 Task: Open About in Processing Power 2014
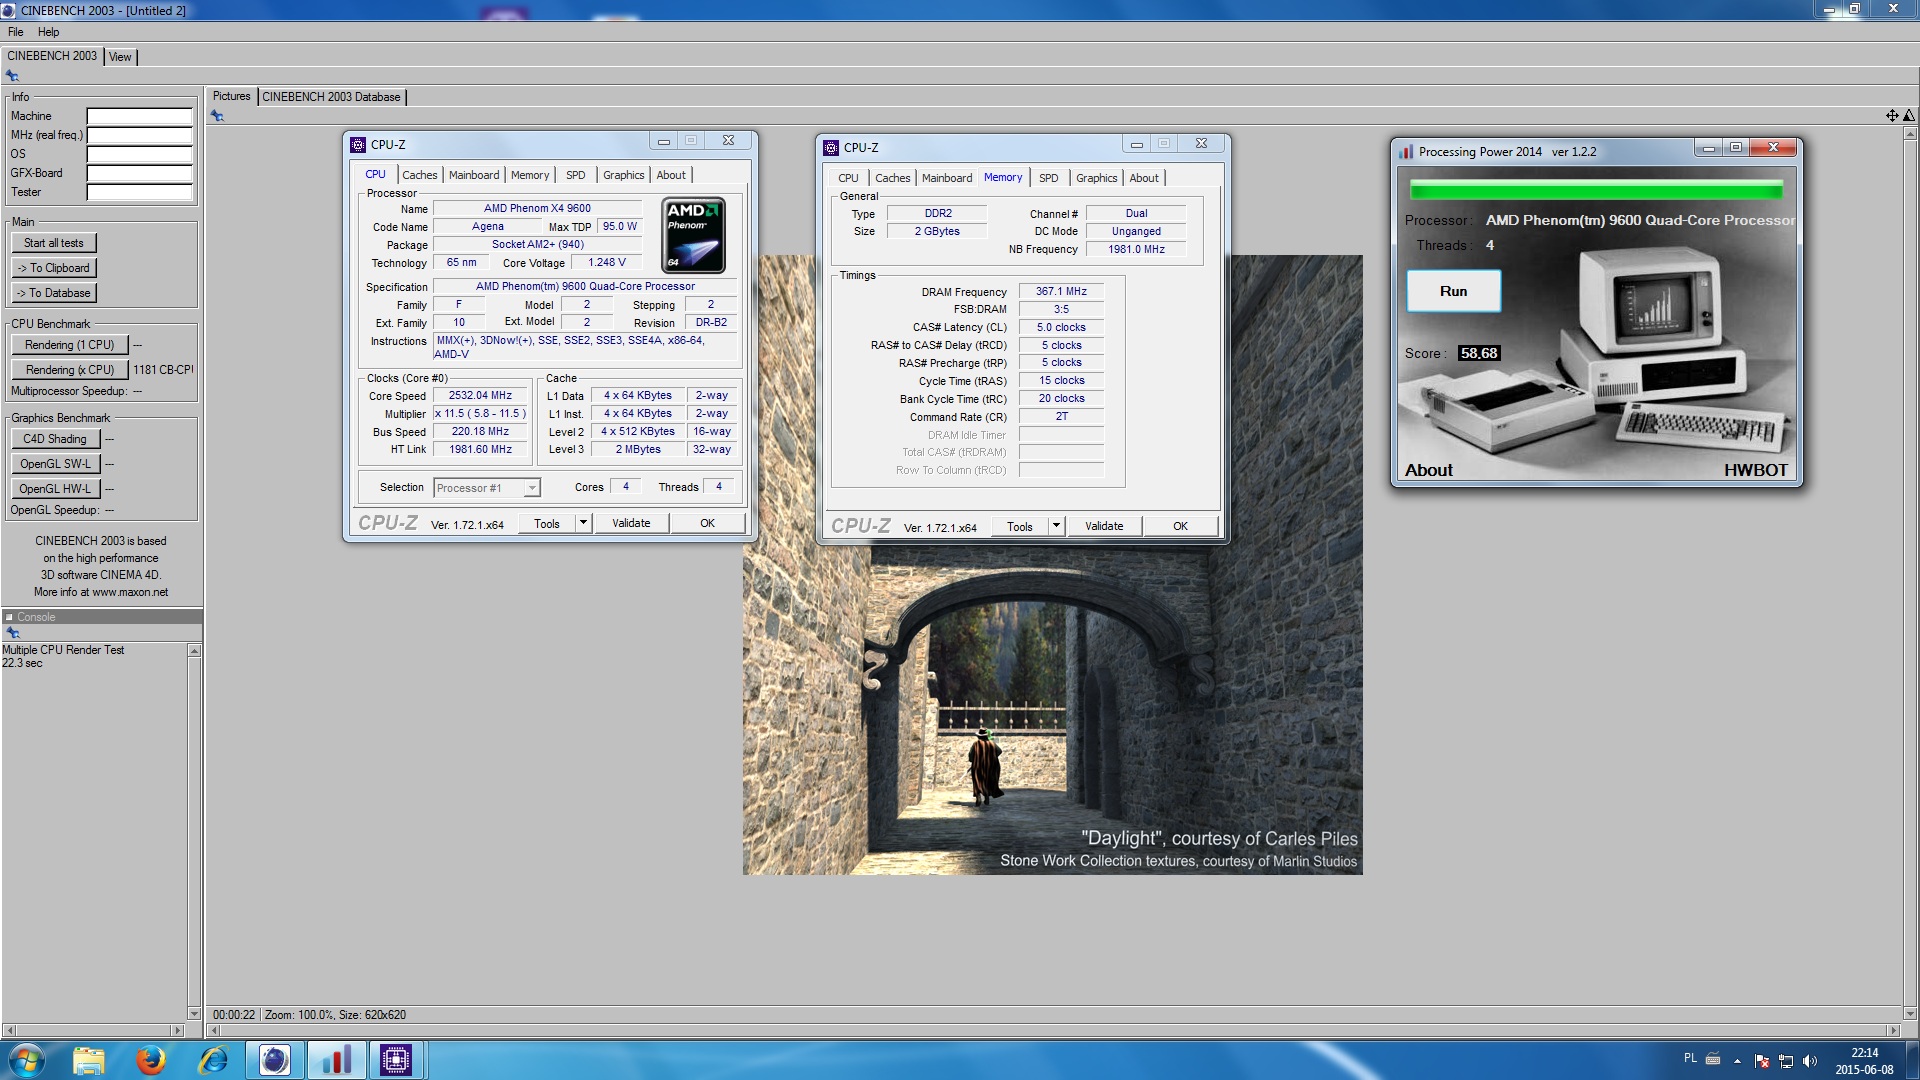[x=1428, y=470]
